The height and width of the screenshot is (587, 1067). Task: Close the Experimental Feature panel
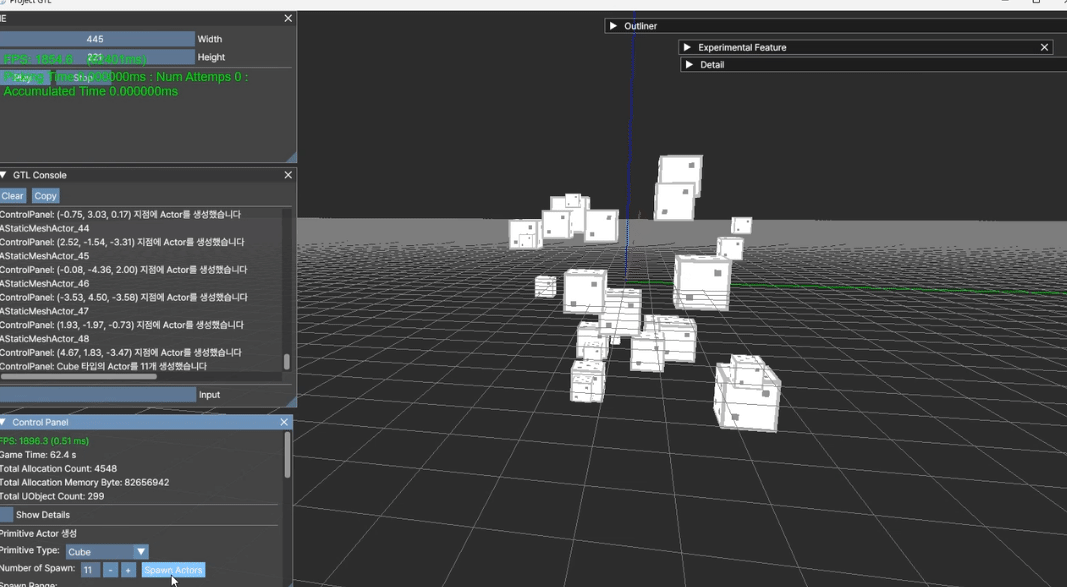pos(1045,47)
